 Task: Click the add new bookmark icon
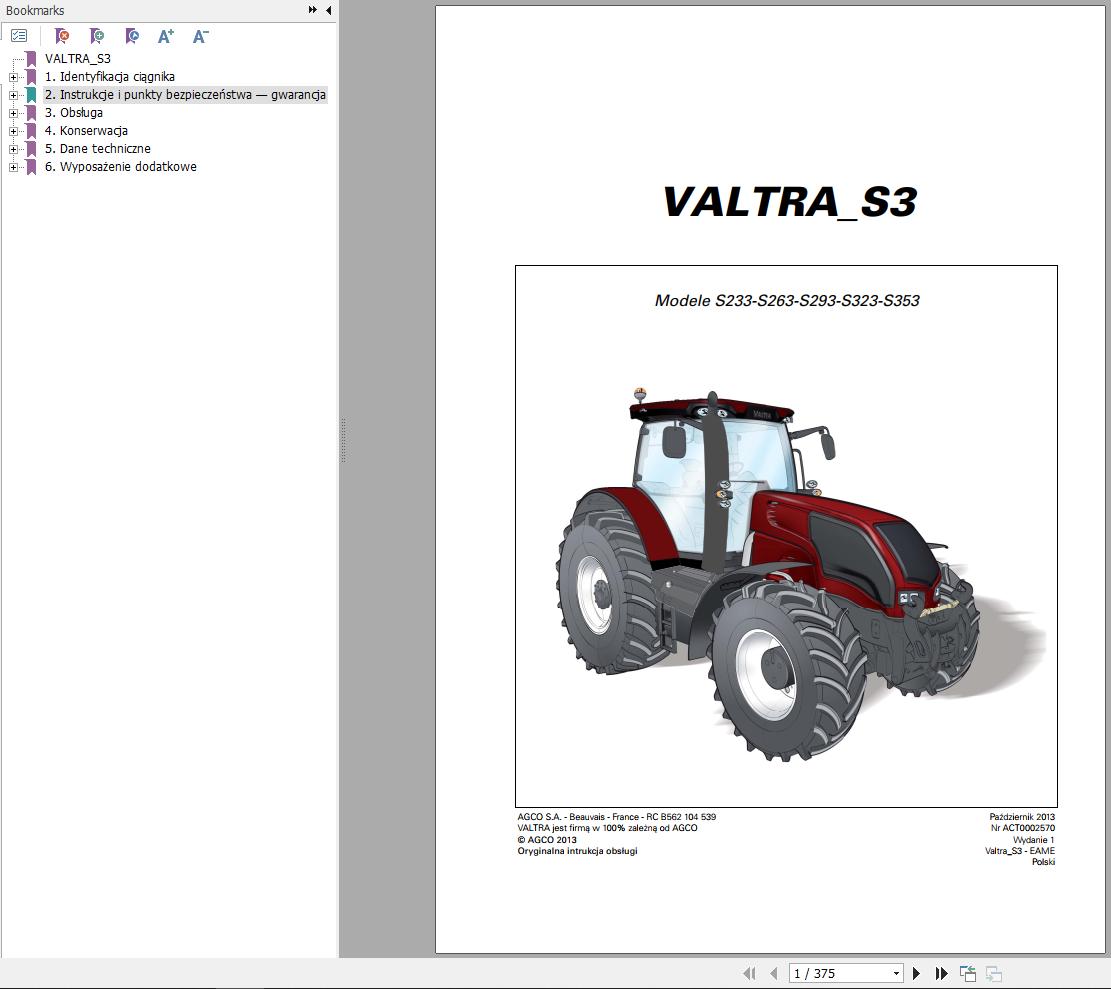coord(97,35)
